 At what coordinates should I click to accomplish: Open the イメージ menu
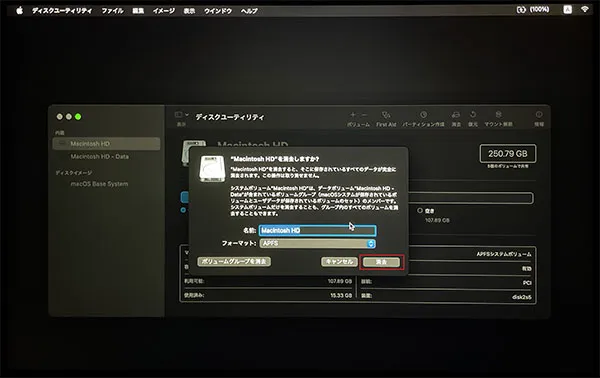tap(163, 11)
